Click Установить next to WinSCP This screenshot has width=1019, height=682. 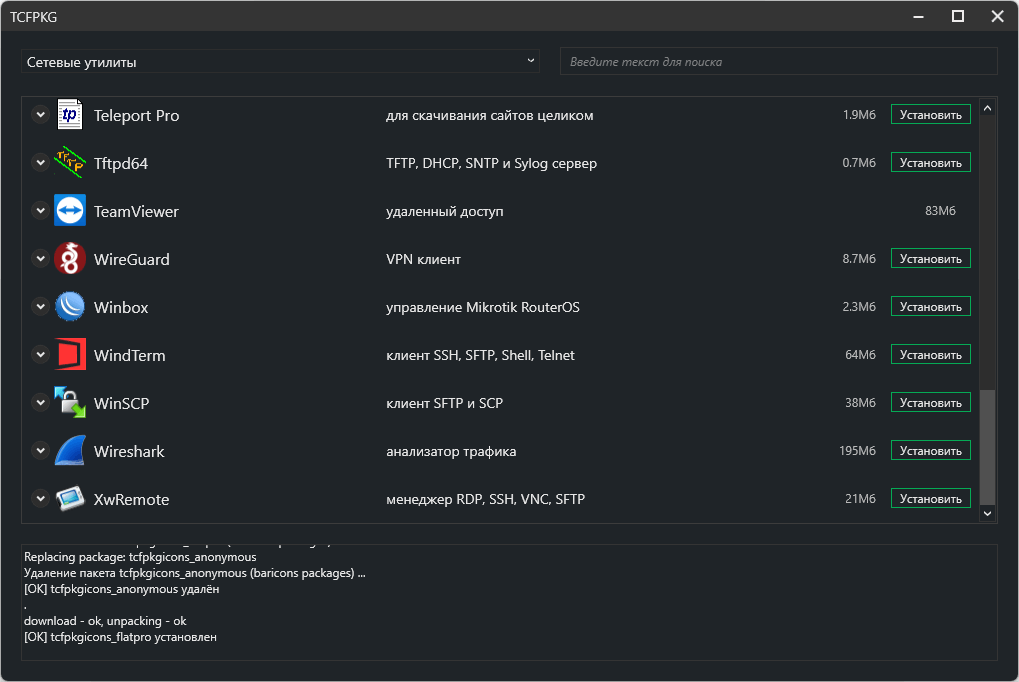coord(930,403)
